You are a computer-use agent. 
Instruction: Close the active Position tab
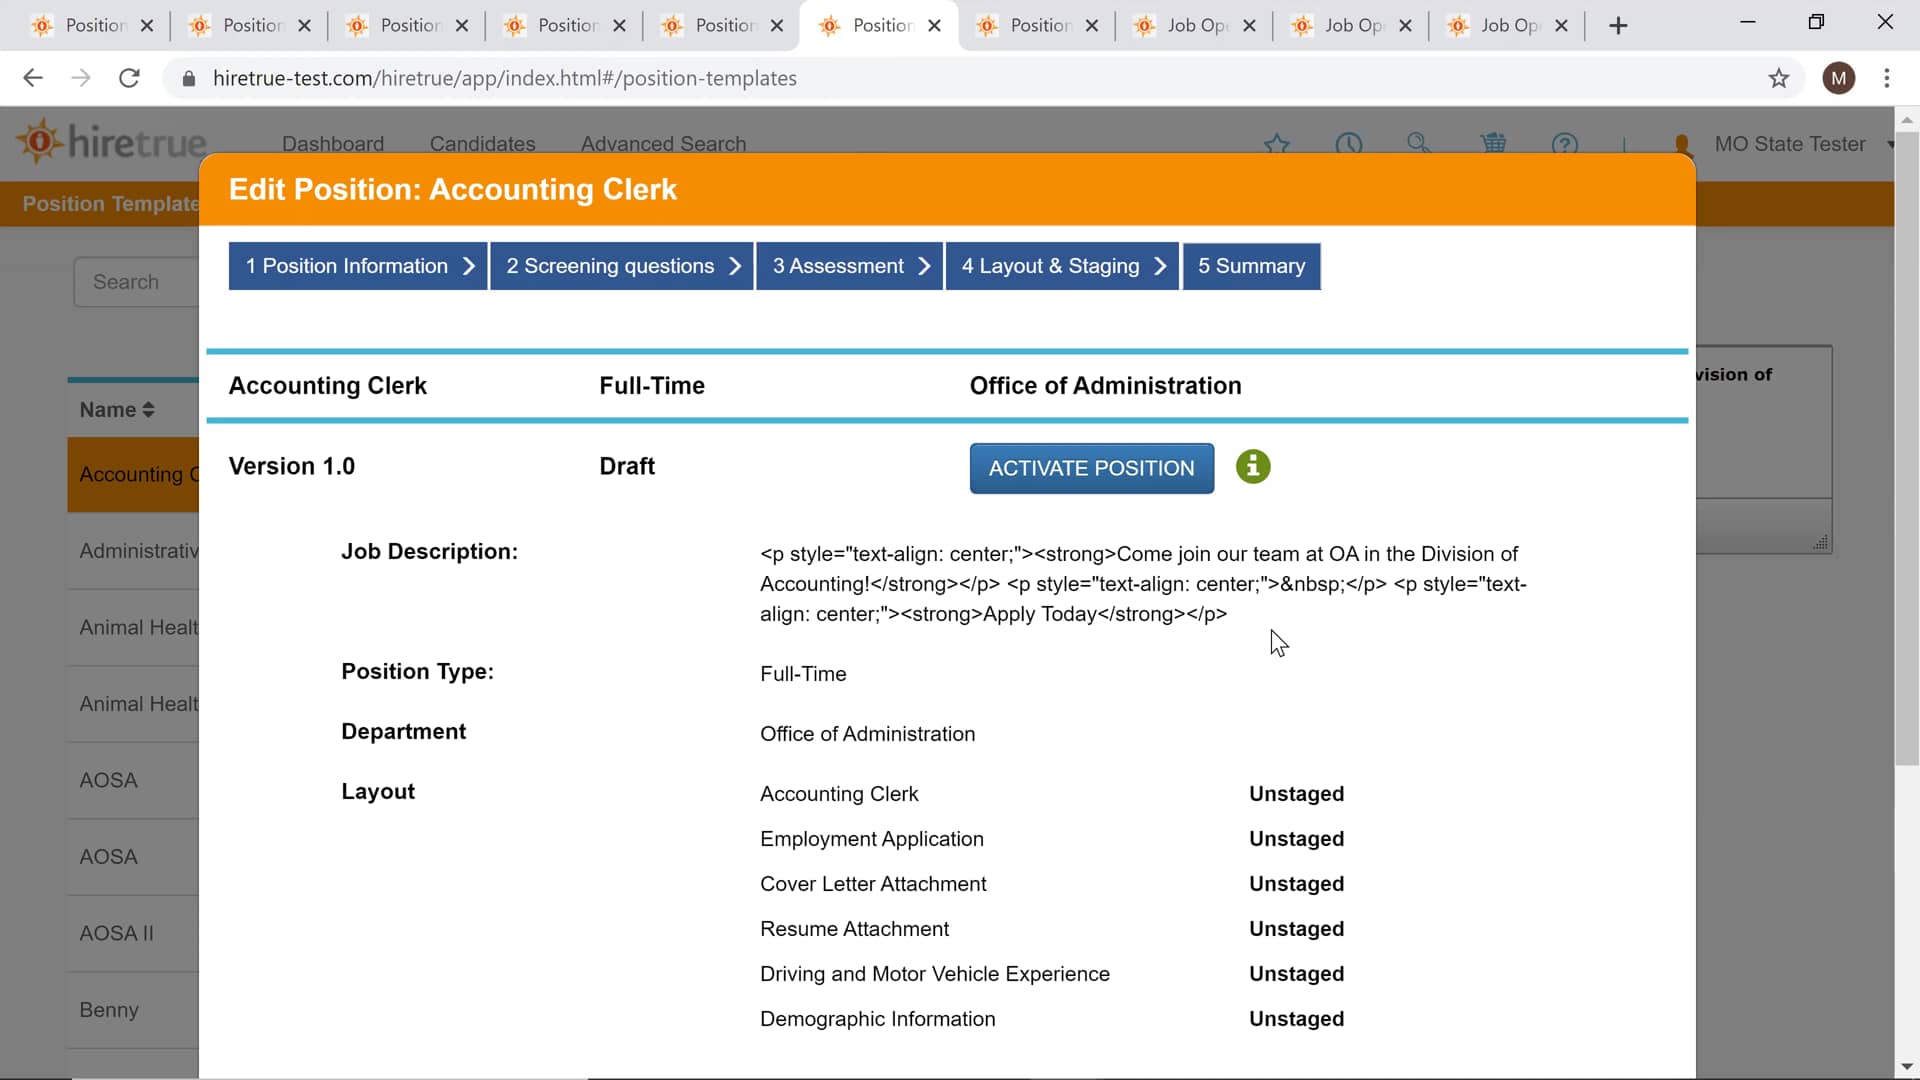coord(934,26)
